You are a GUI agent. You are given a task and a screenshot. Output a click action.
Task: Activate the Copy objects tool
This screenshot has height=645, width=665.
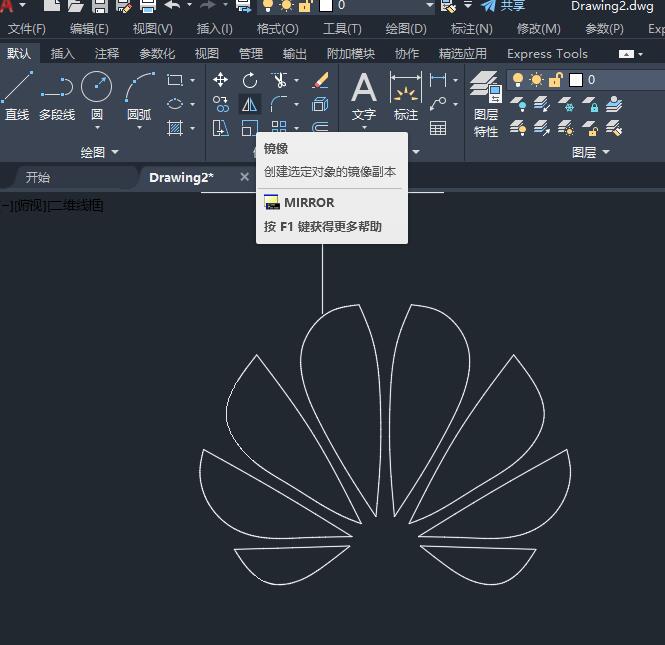tap(221, 104)
